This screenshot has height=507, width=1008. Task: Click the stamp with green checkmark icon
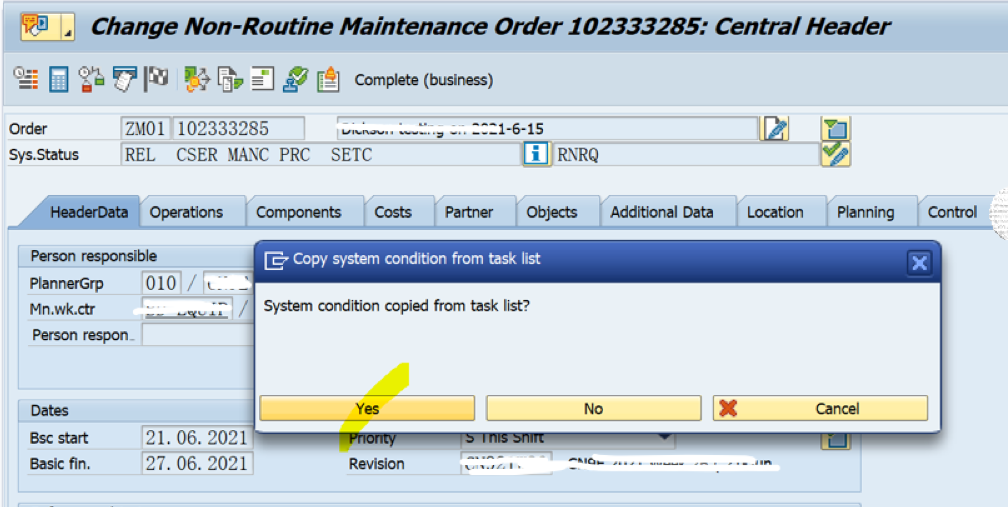pyautogui.click(x=296, y=79)
